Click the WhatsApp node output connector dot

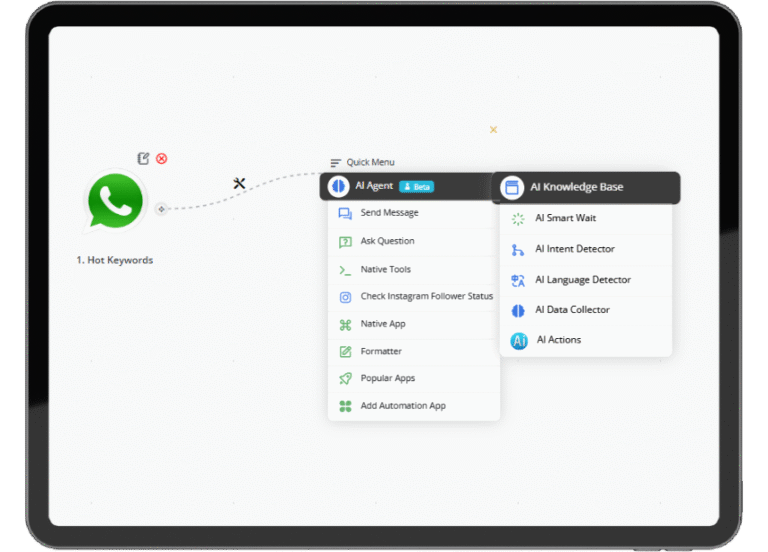point(161,209)
